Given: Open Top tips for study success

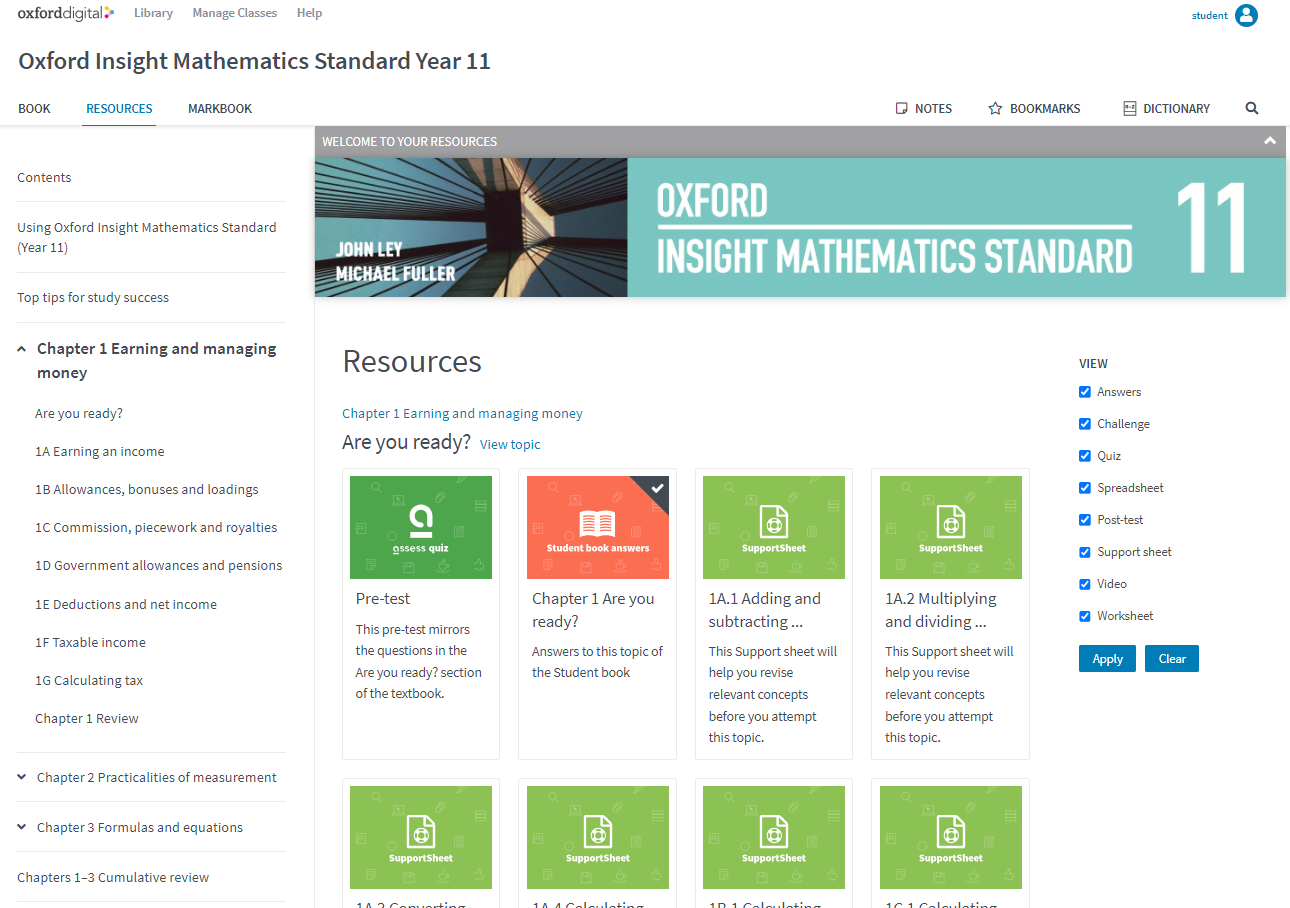Looking at the screenshot, I should (93, 297).
